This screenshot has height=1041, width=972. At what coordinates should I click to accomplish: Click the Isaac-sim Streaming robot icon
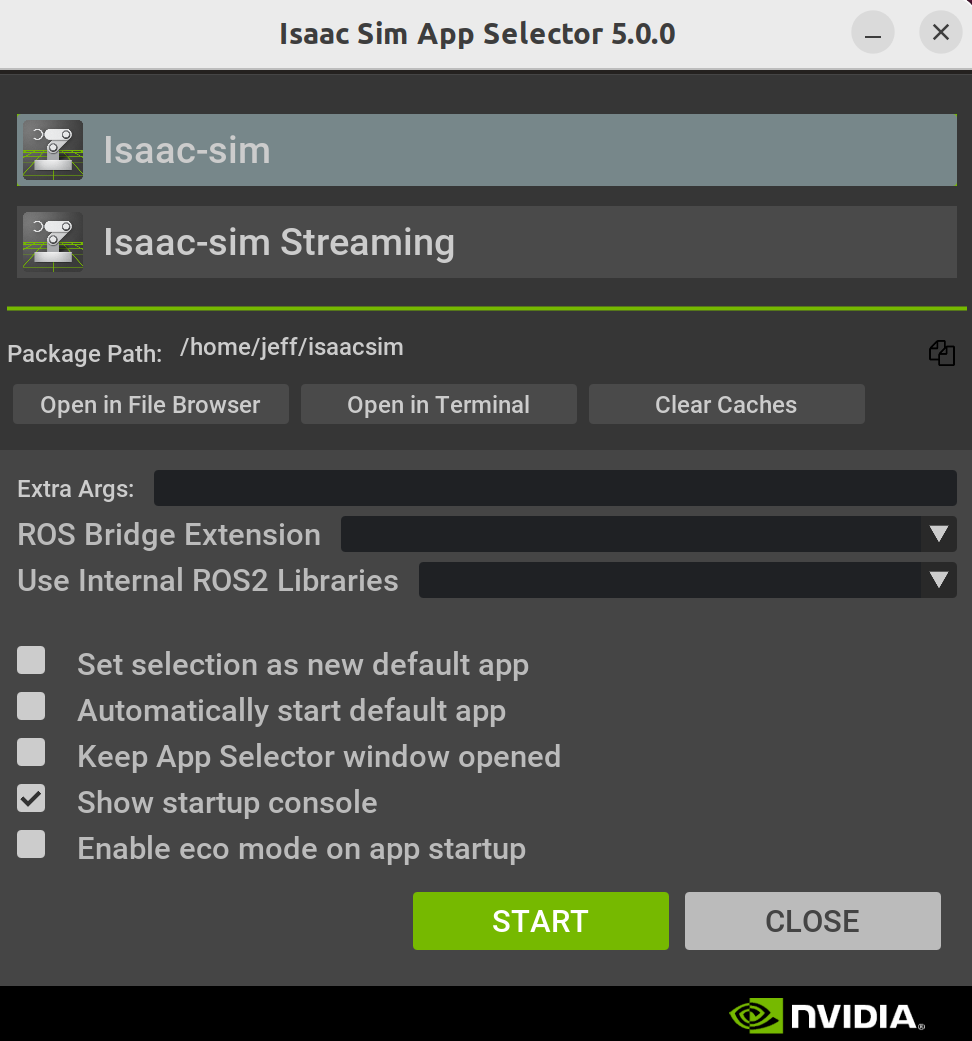point(52,242)
